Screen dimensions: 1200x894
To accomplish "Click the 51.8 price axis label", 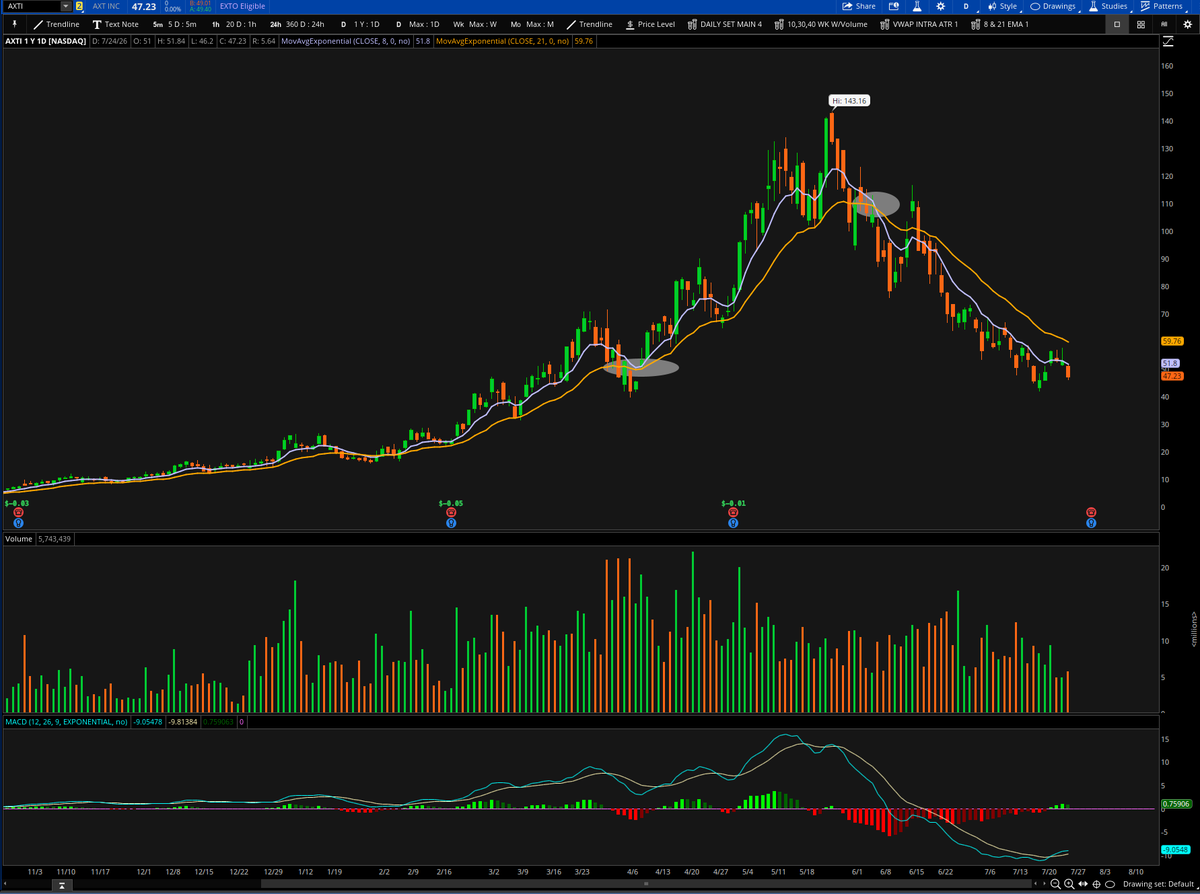I will (1170, 362).
